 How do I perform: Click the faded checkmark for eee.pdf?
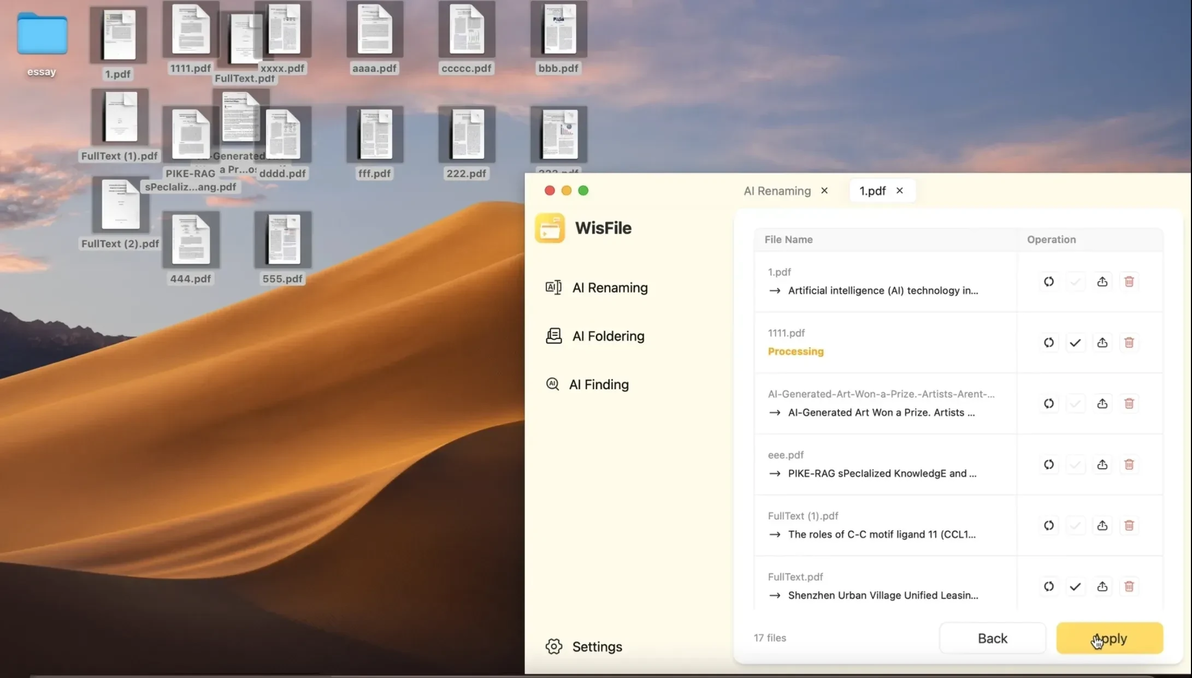point(1075,464)
